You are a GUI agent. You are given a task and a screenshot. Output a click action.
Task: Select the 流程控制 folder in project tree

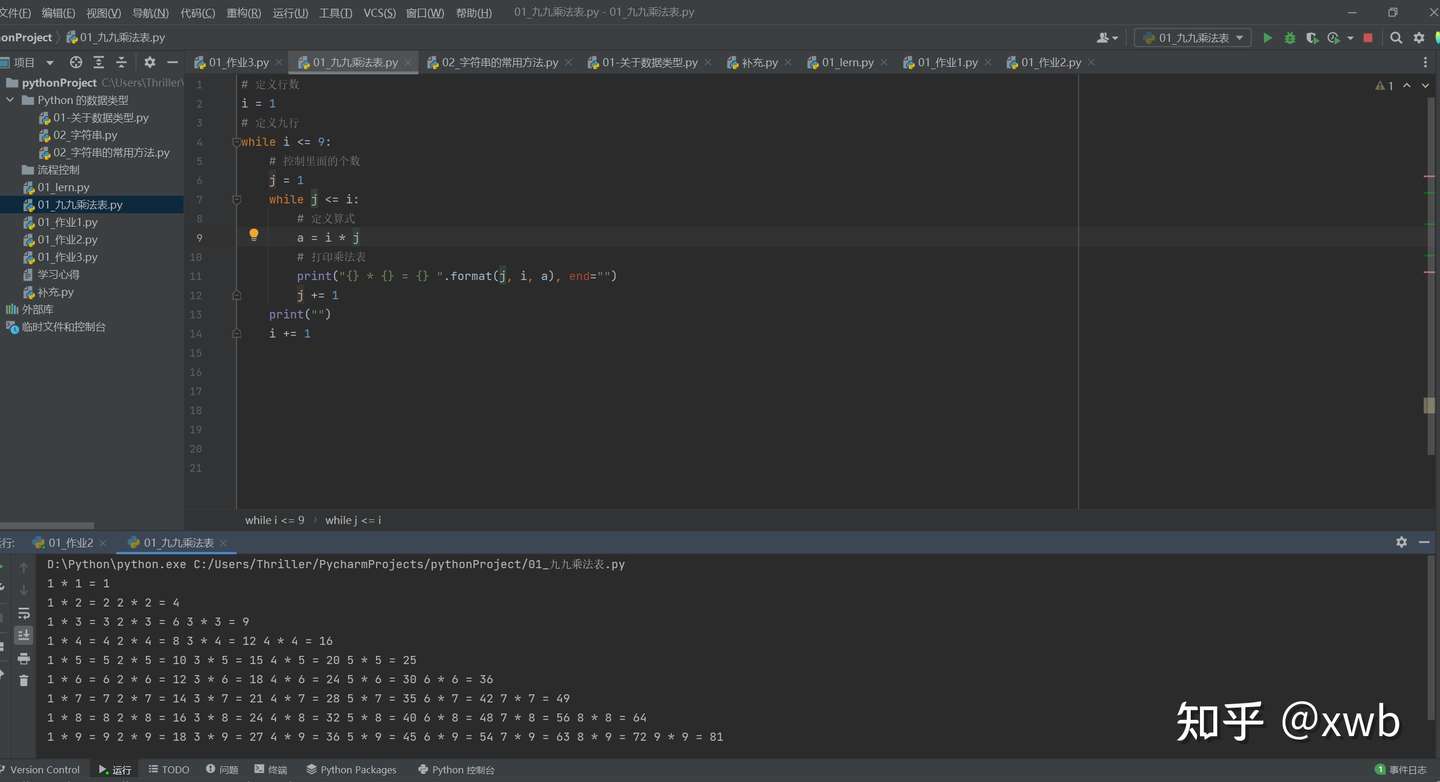tap(58, 170)
